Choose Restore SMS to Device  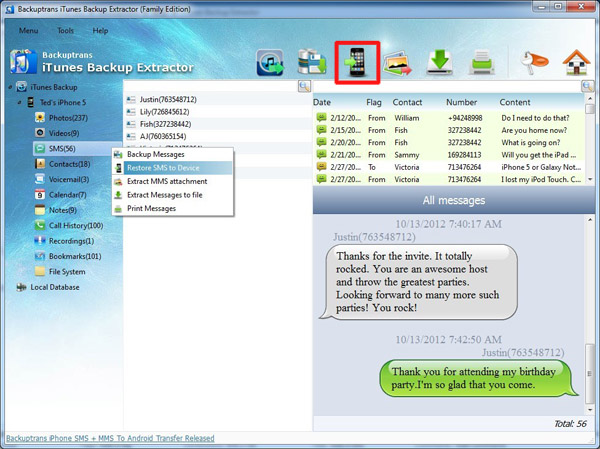173,168
